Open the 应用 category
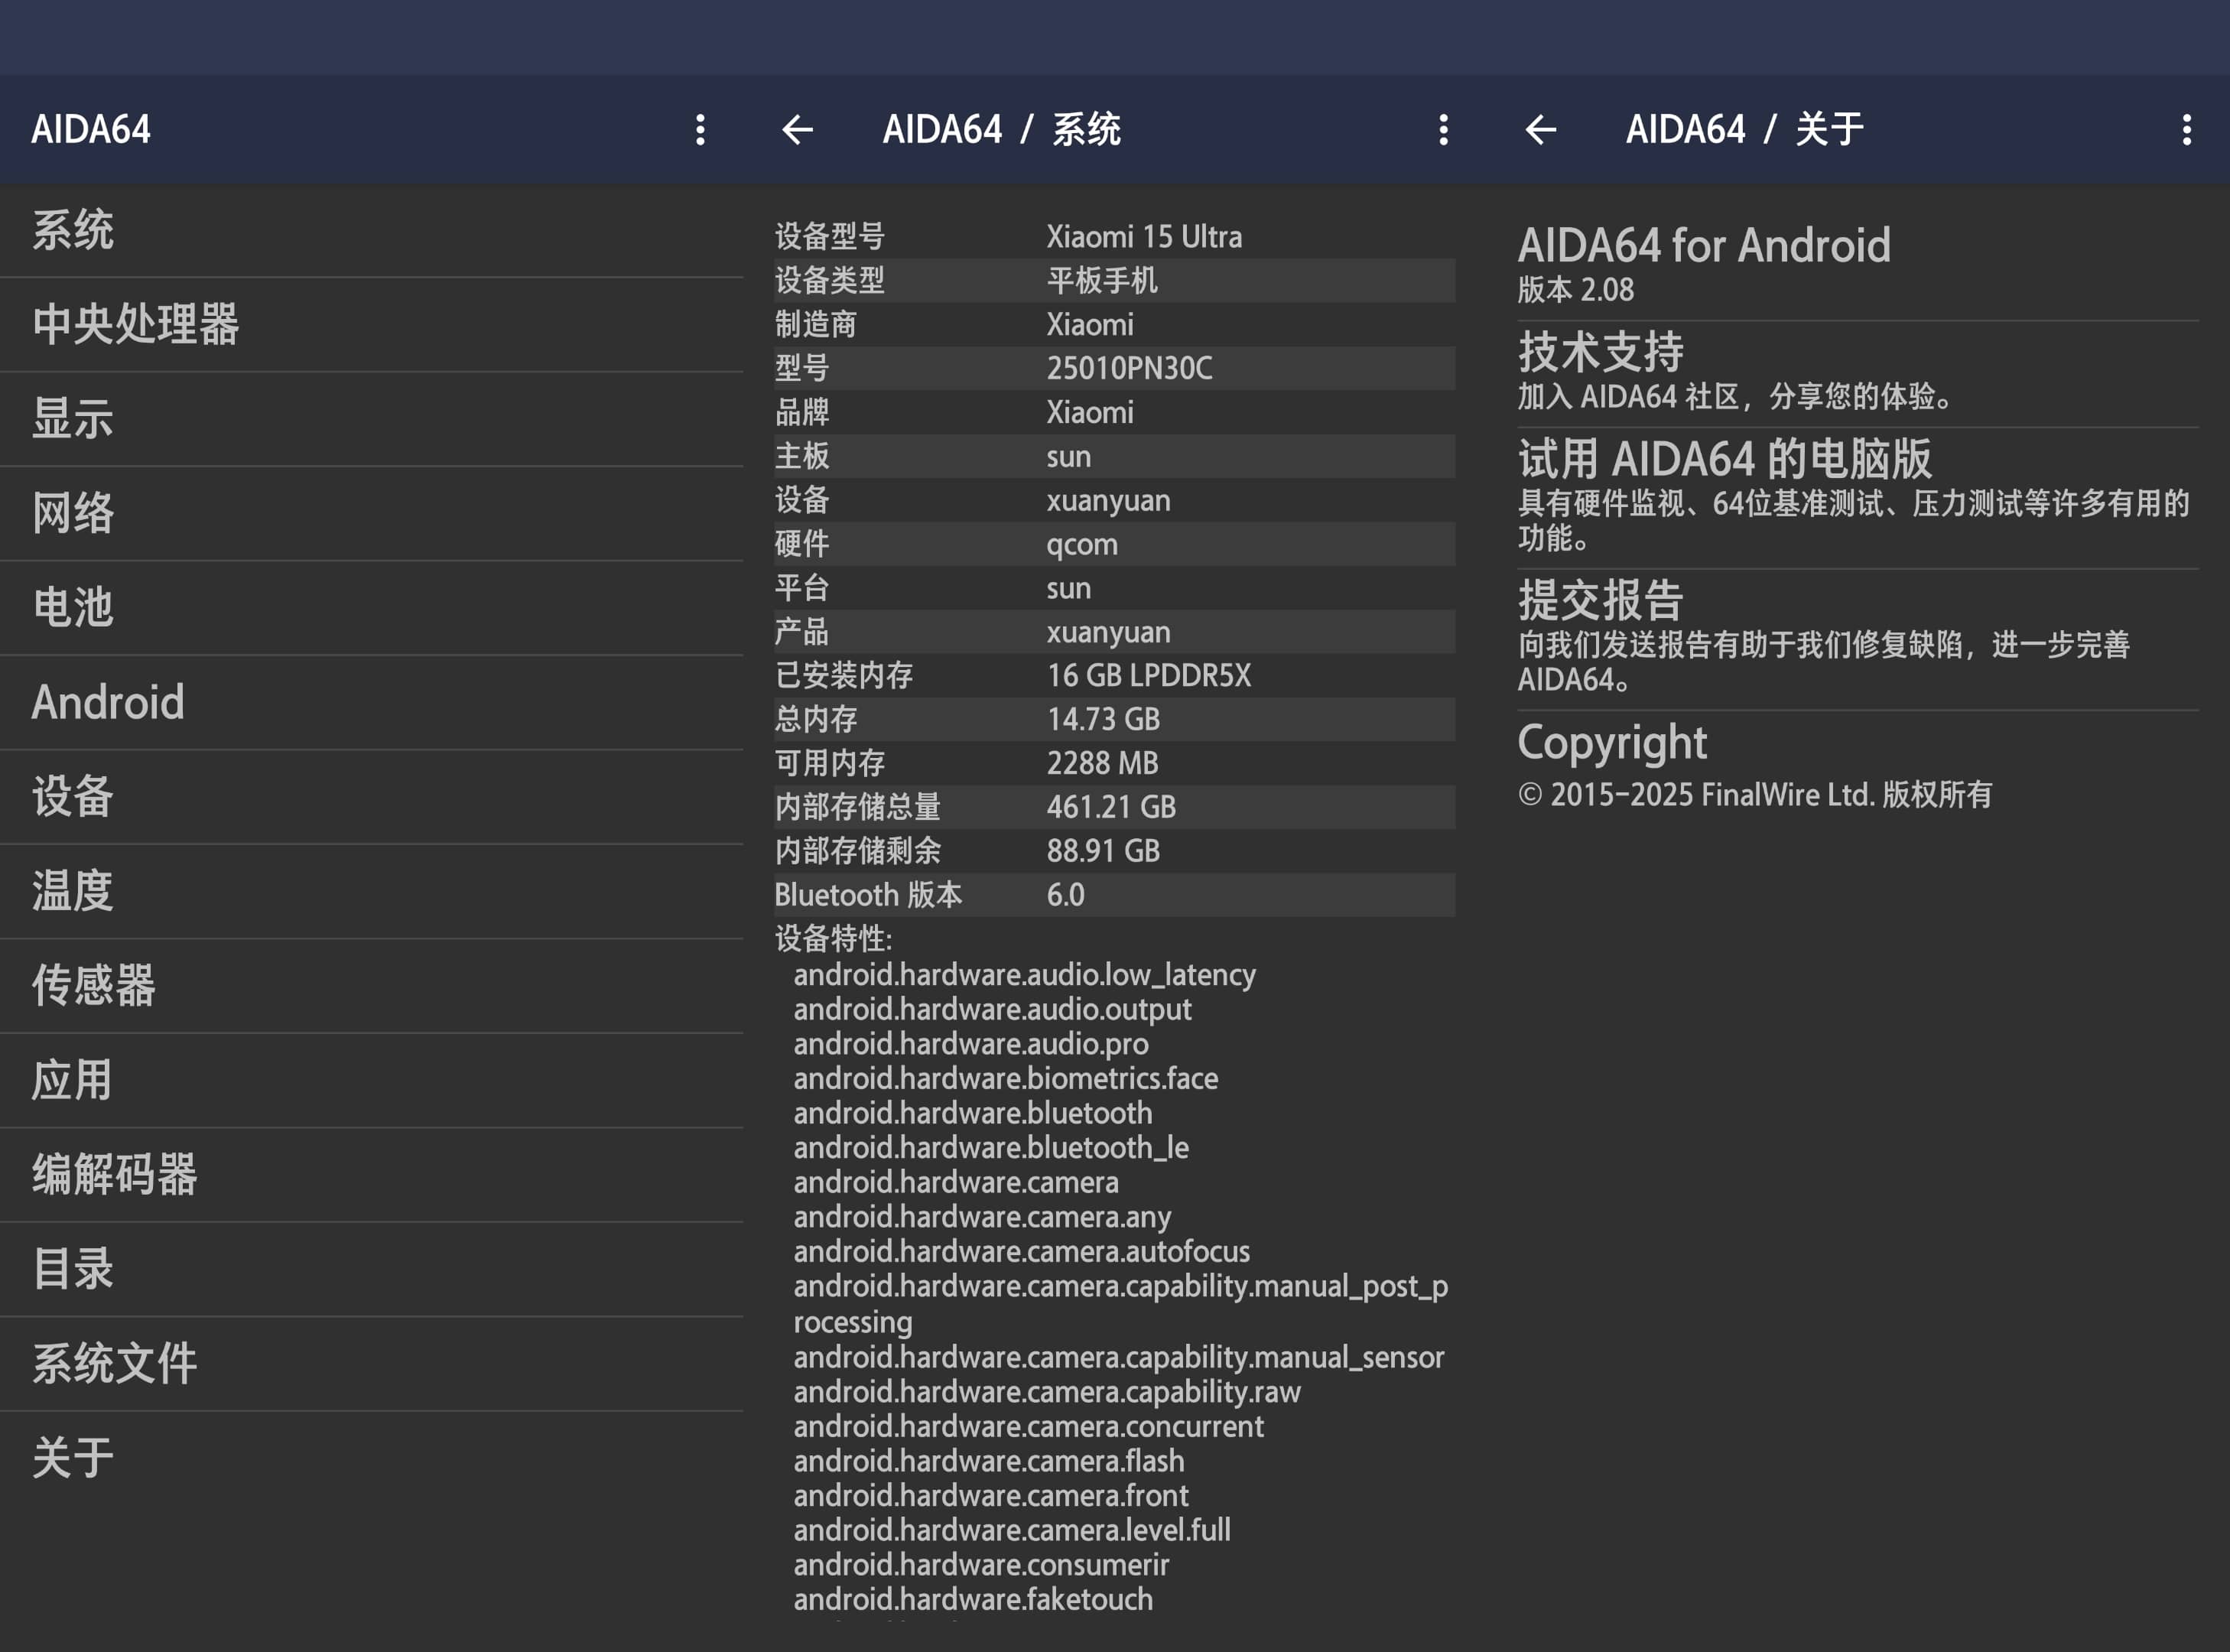The image size is (2230, 1652). [371, 1080]
